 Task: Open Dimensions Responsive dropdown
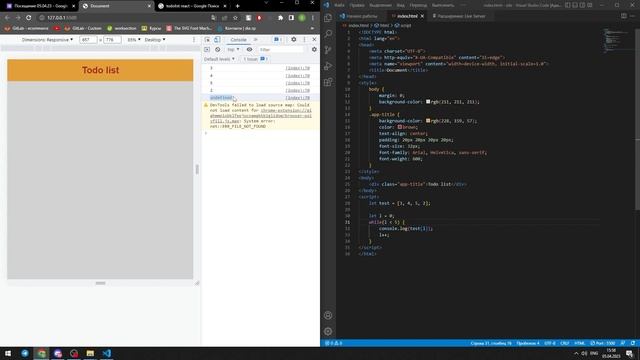coord(47,40)
